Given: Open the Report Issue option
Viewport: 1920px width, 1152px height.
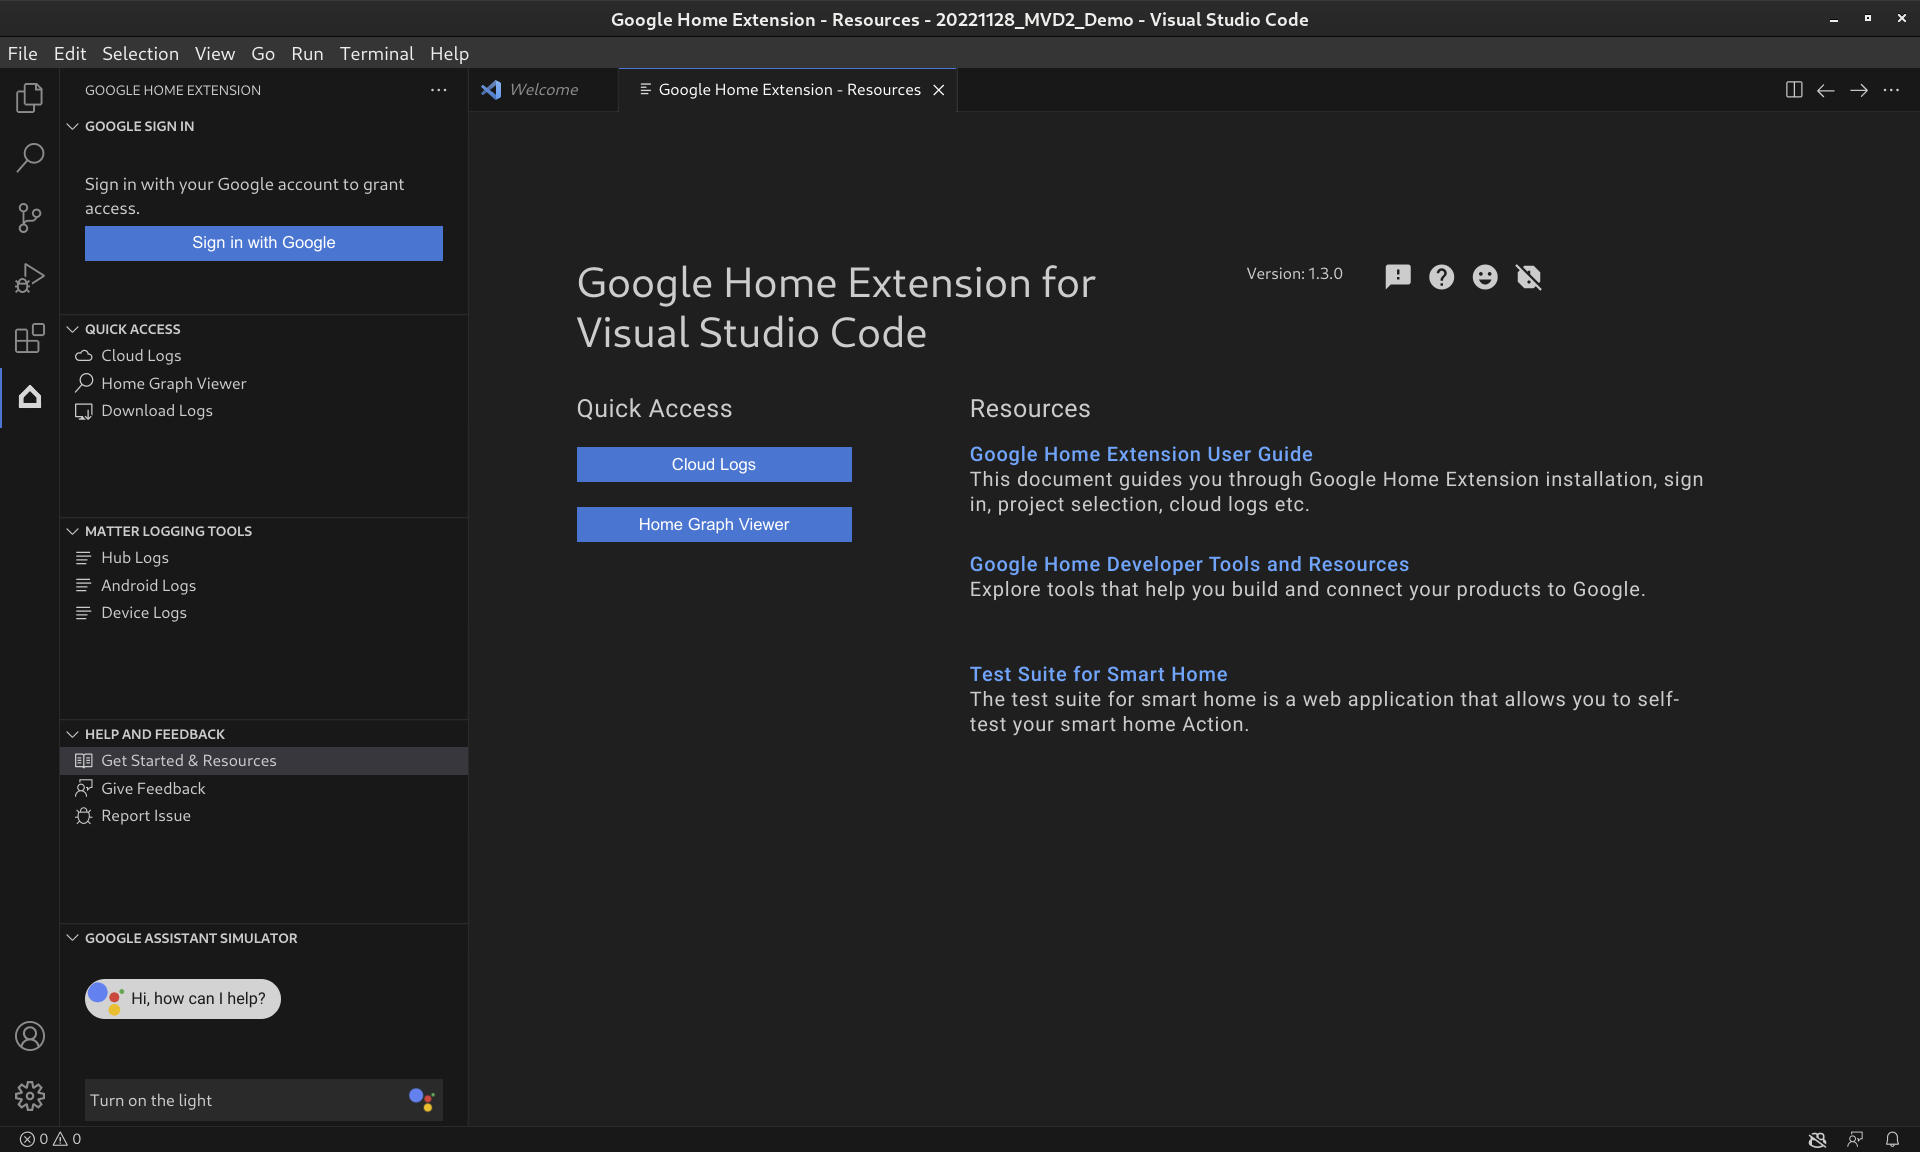Looking at the screenshot, I should coord(145,816).
